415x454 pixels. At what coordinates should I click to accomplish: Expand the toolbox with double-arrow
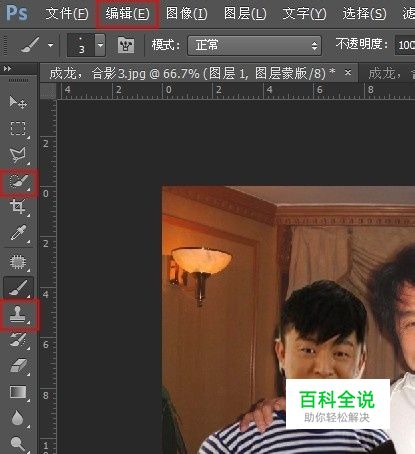pyautogui.click(x=7, y=69)
